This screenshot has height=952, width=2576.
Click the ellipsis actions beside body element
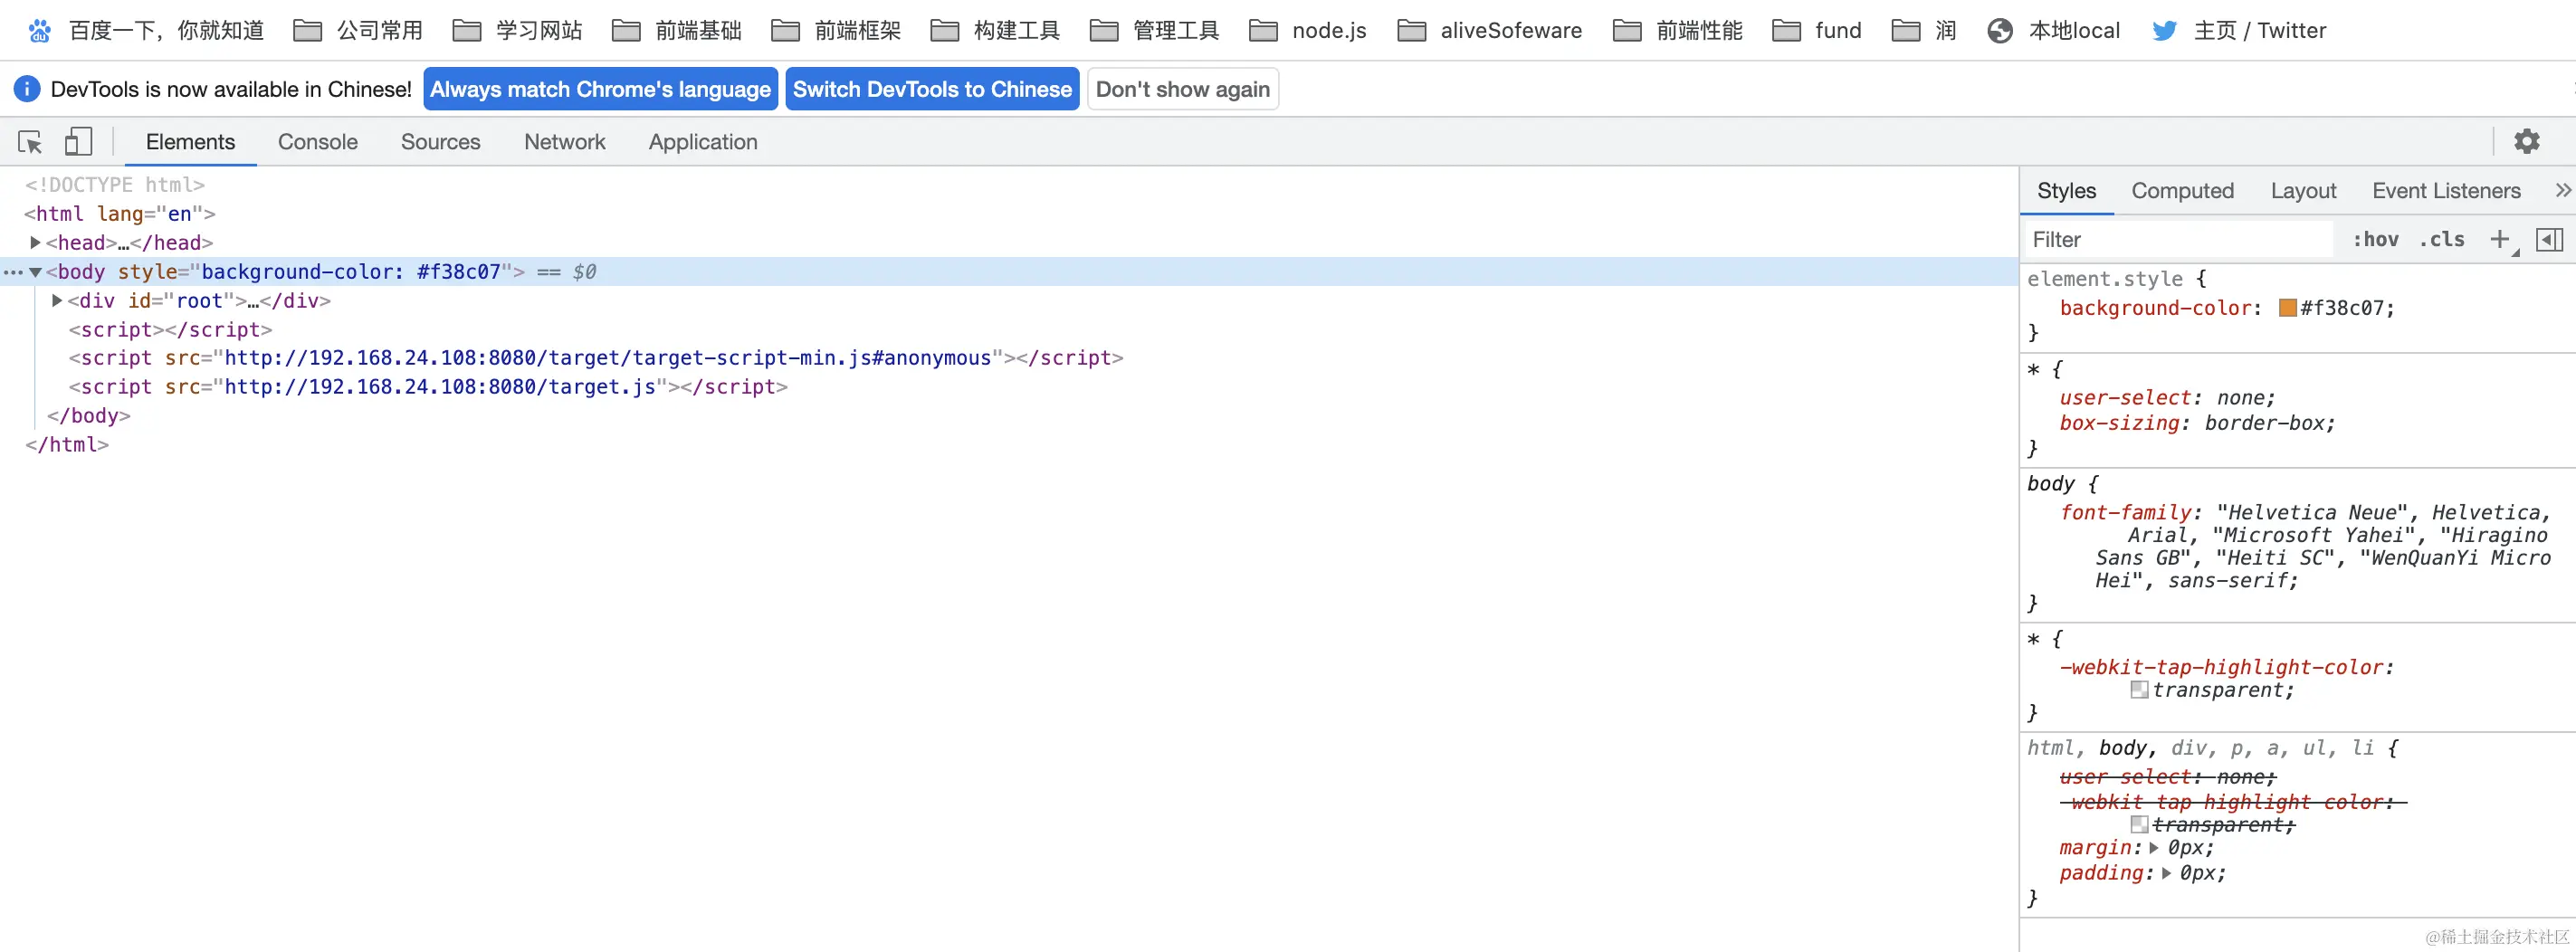(12, 272)
